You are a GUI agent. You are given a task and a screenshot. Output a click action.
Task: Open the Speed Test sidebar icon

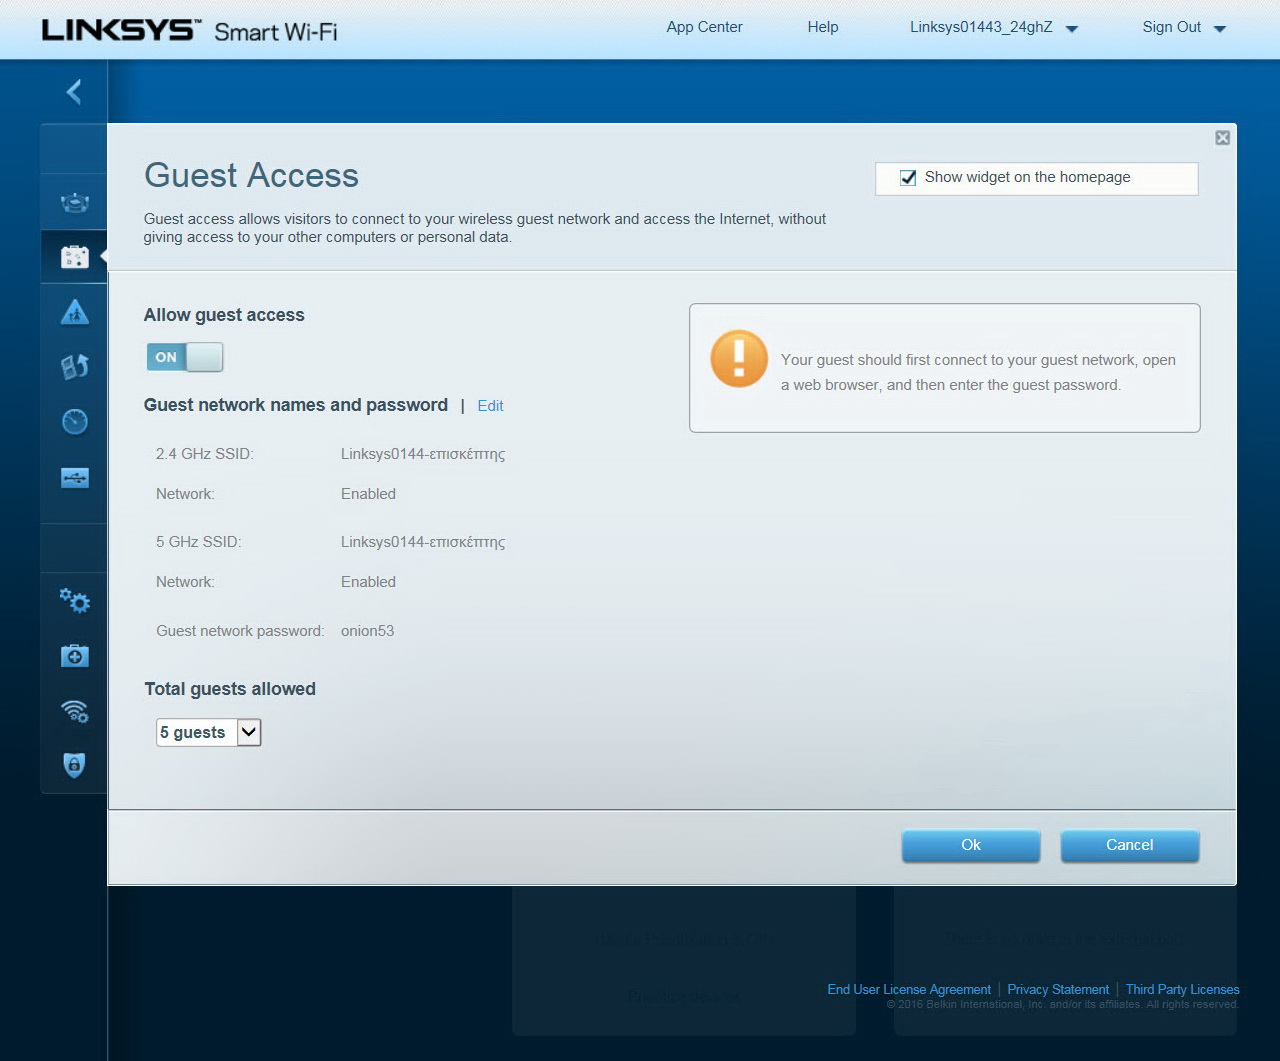pyautogui.click(x=75, y=421)
